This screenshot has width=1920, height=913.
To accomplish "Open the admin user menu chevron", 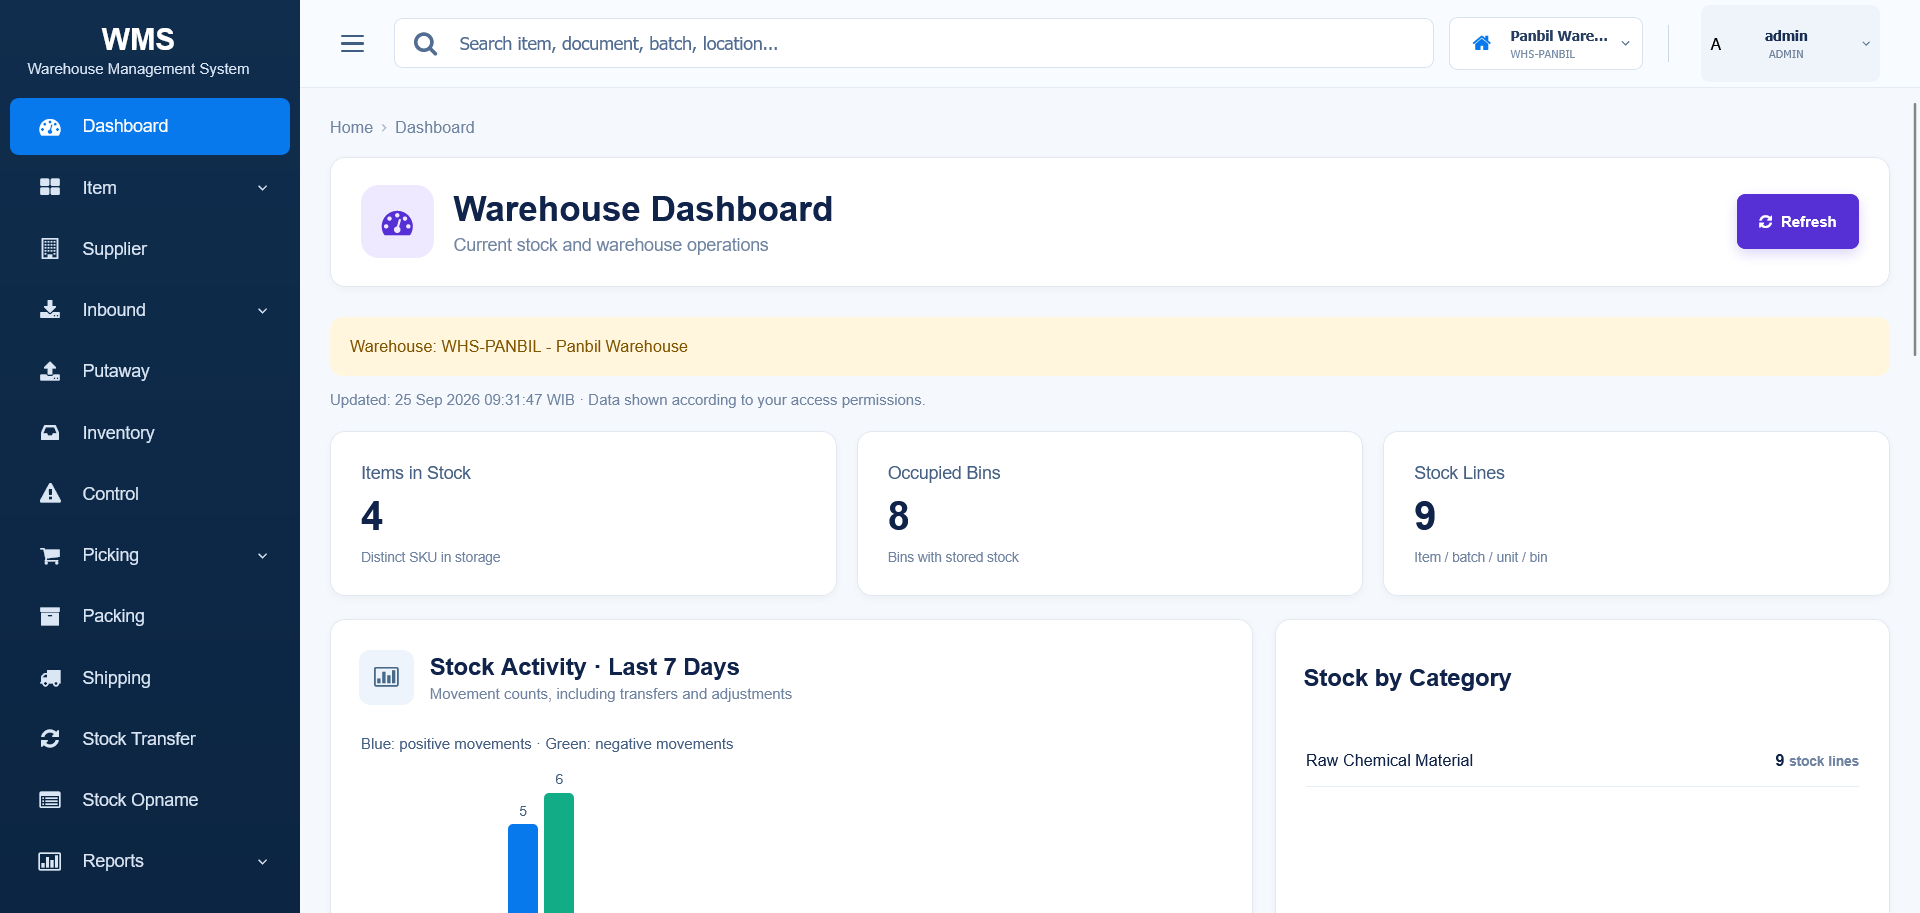I will coord(1866,44).
